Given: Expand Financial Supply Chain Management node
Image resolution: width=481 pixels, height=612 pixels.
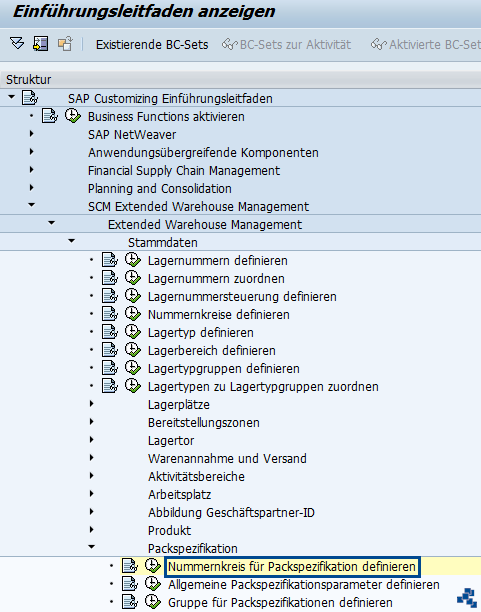Looking at the screenshot, I should coord(32,169).
